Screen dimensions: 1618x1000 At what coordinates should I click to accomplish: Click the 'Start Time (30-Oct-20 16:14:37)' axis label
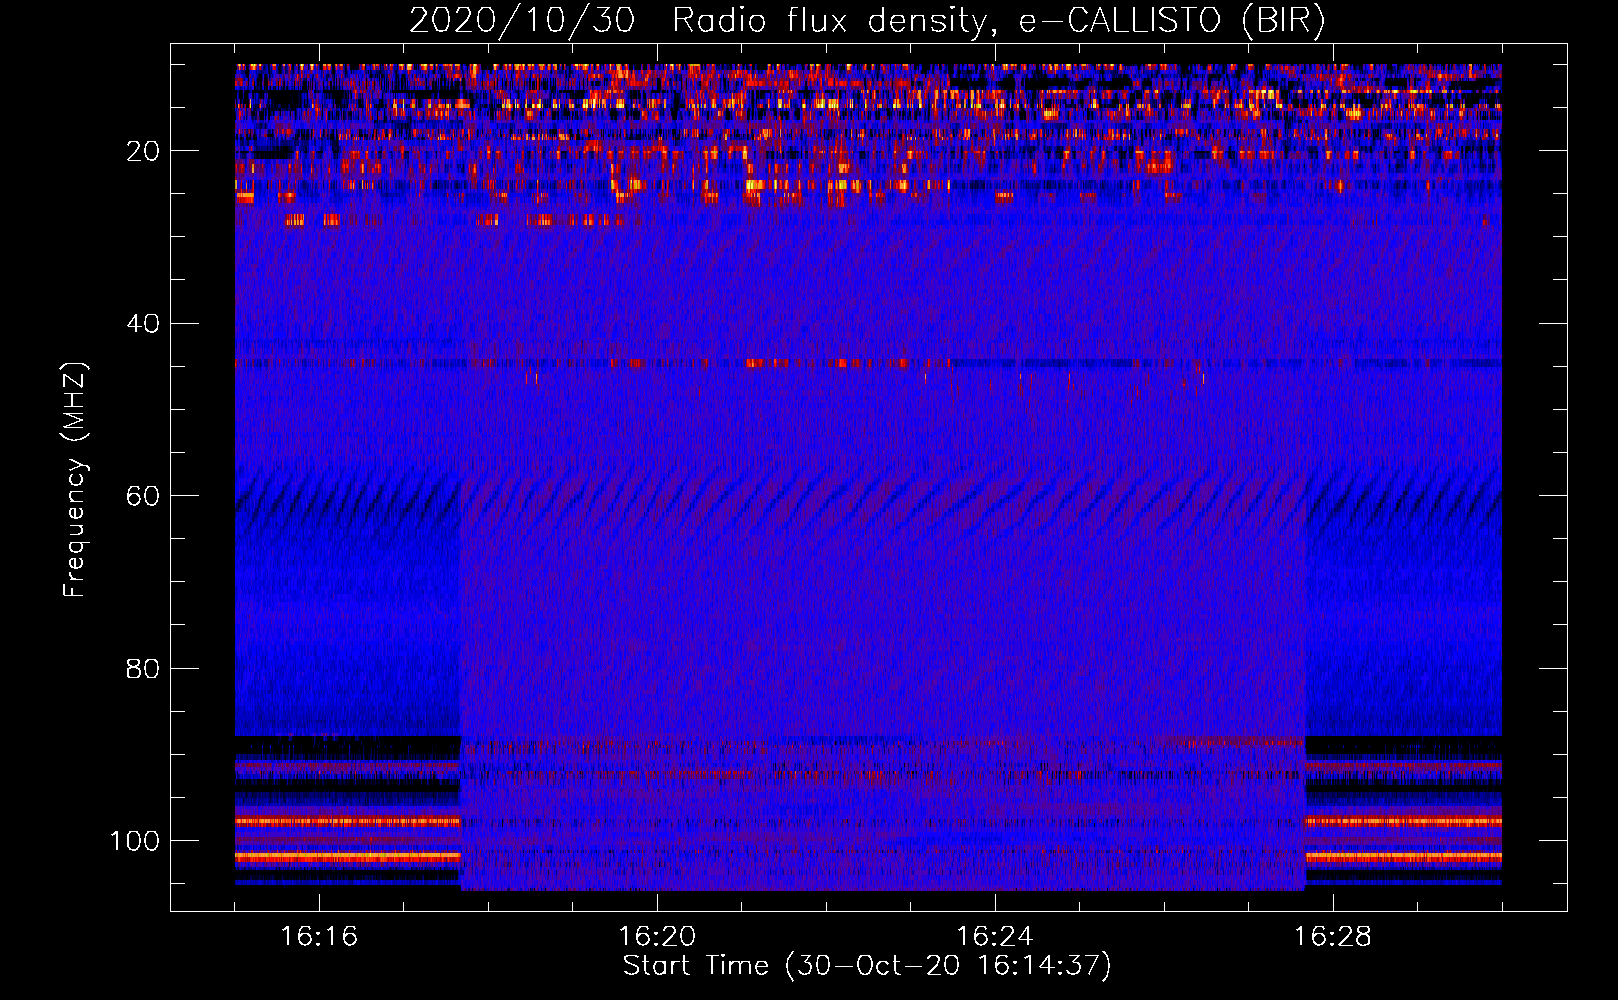867,965
